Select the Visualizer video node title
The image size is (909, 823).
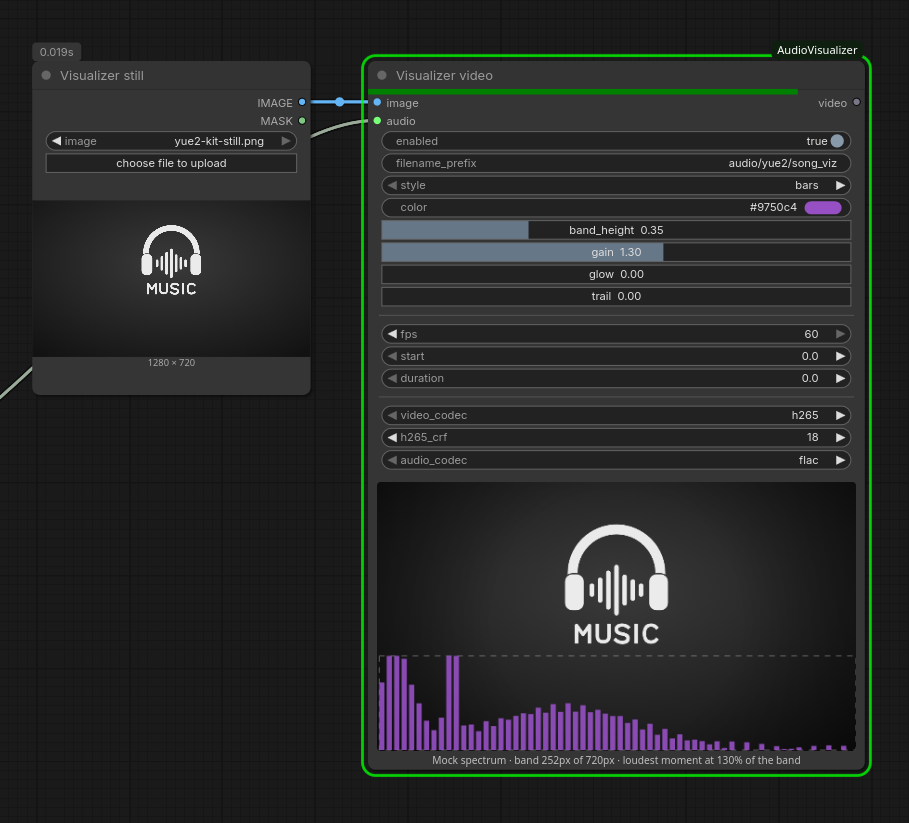coord(444,75)
